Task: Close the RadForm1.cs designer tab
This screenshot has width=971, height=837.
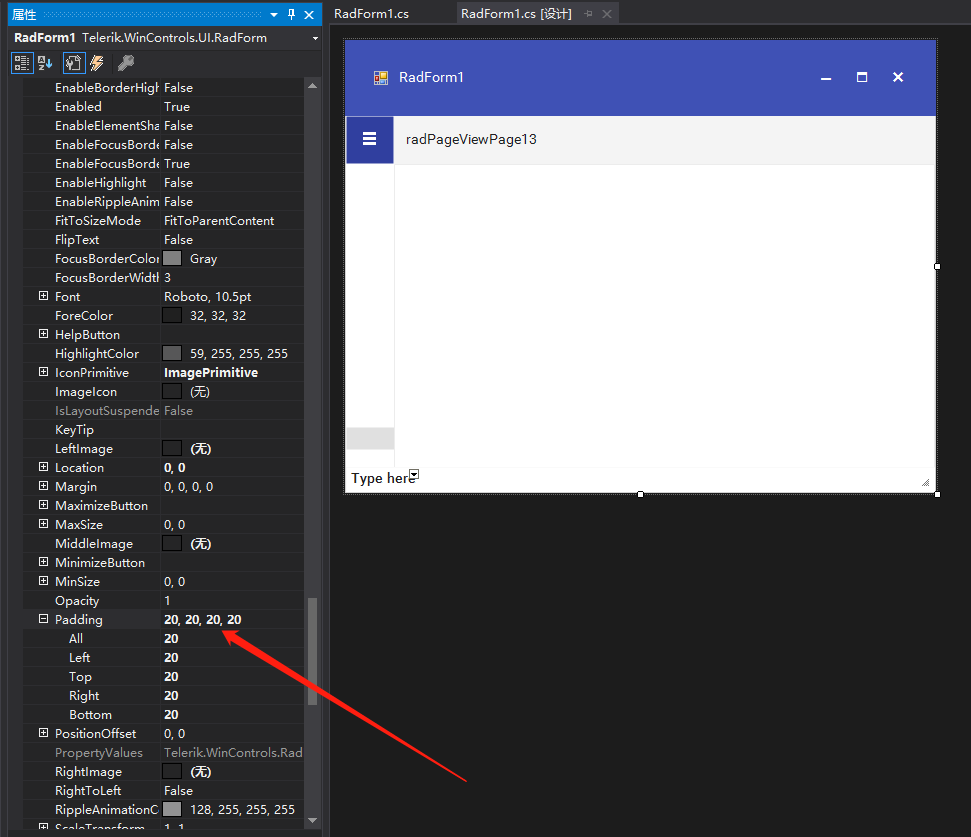Action: point(607,14)
